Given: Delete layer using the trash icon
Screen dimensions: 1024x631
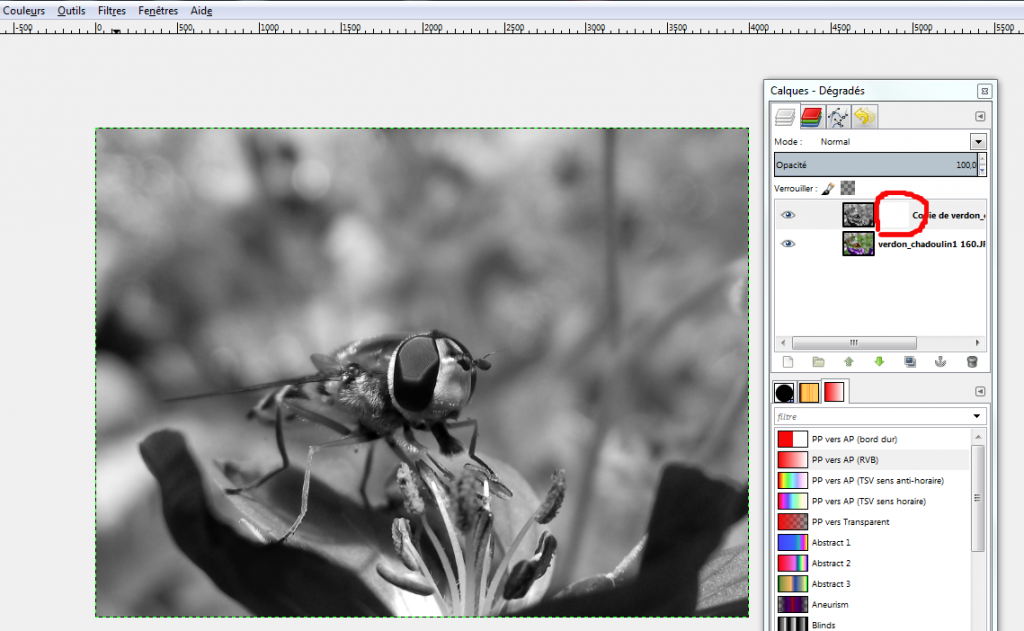Looking at the screenshot, I should tap(971, 362).
